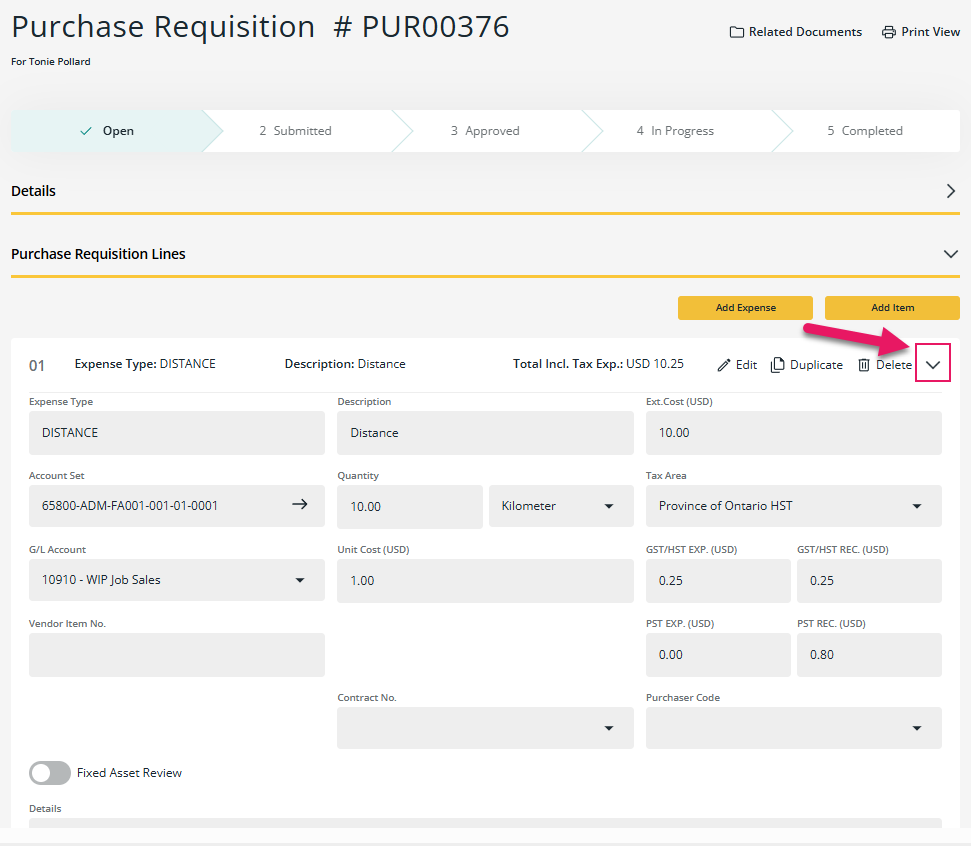
Task: Click the Account Set field
Action: point(176,506)
